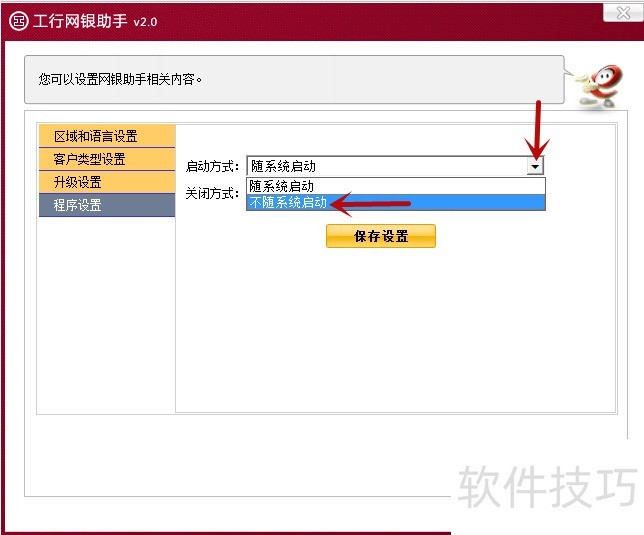Screen dimensions: 644x535
Task: Click the mascot character icon
Action: [600, 87]
